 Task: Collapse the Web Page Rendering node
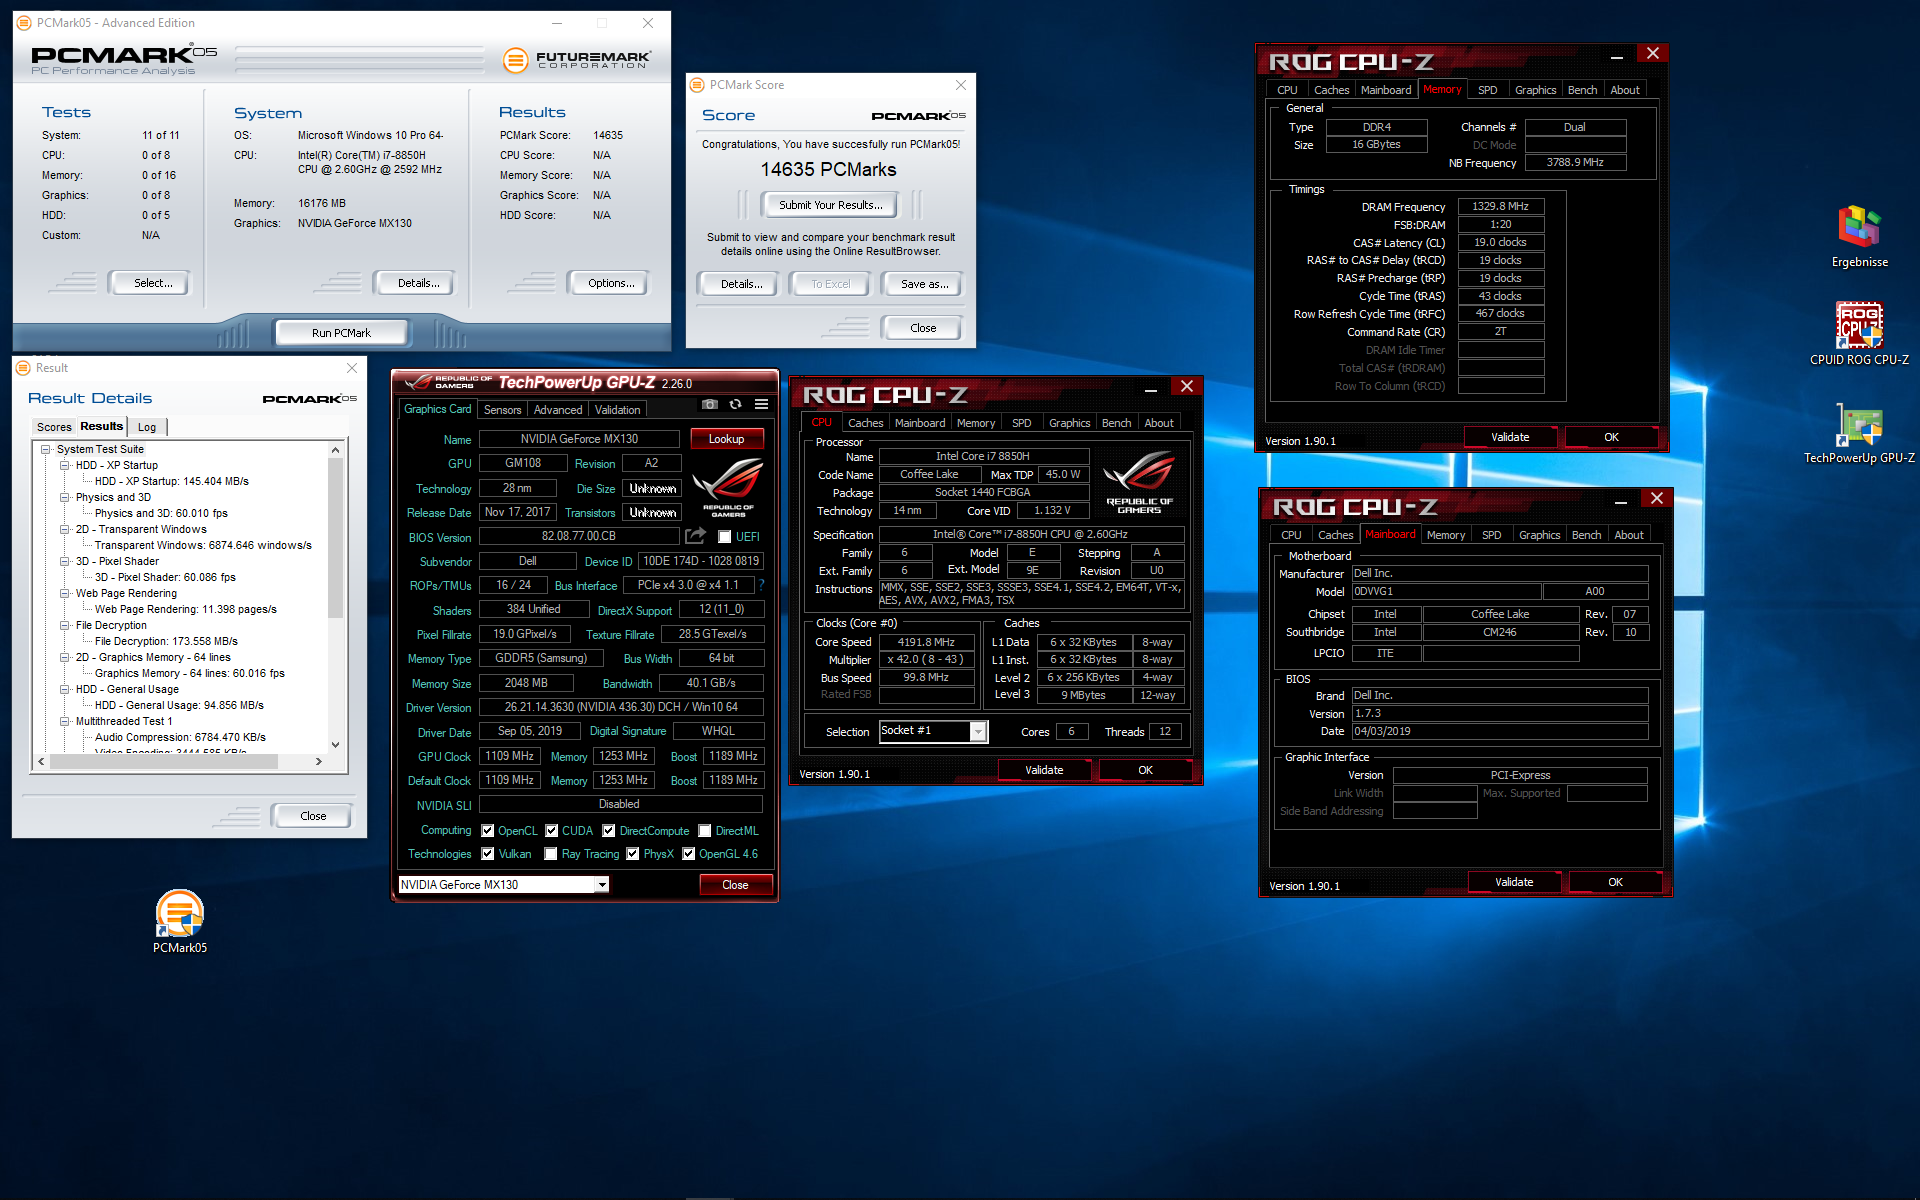point(65,593)
